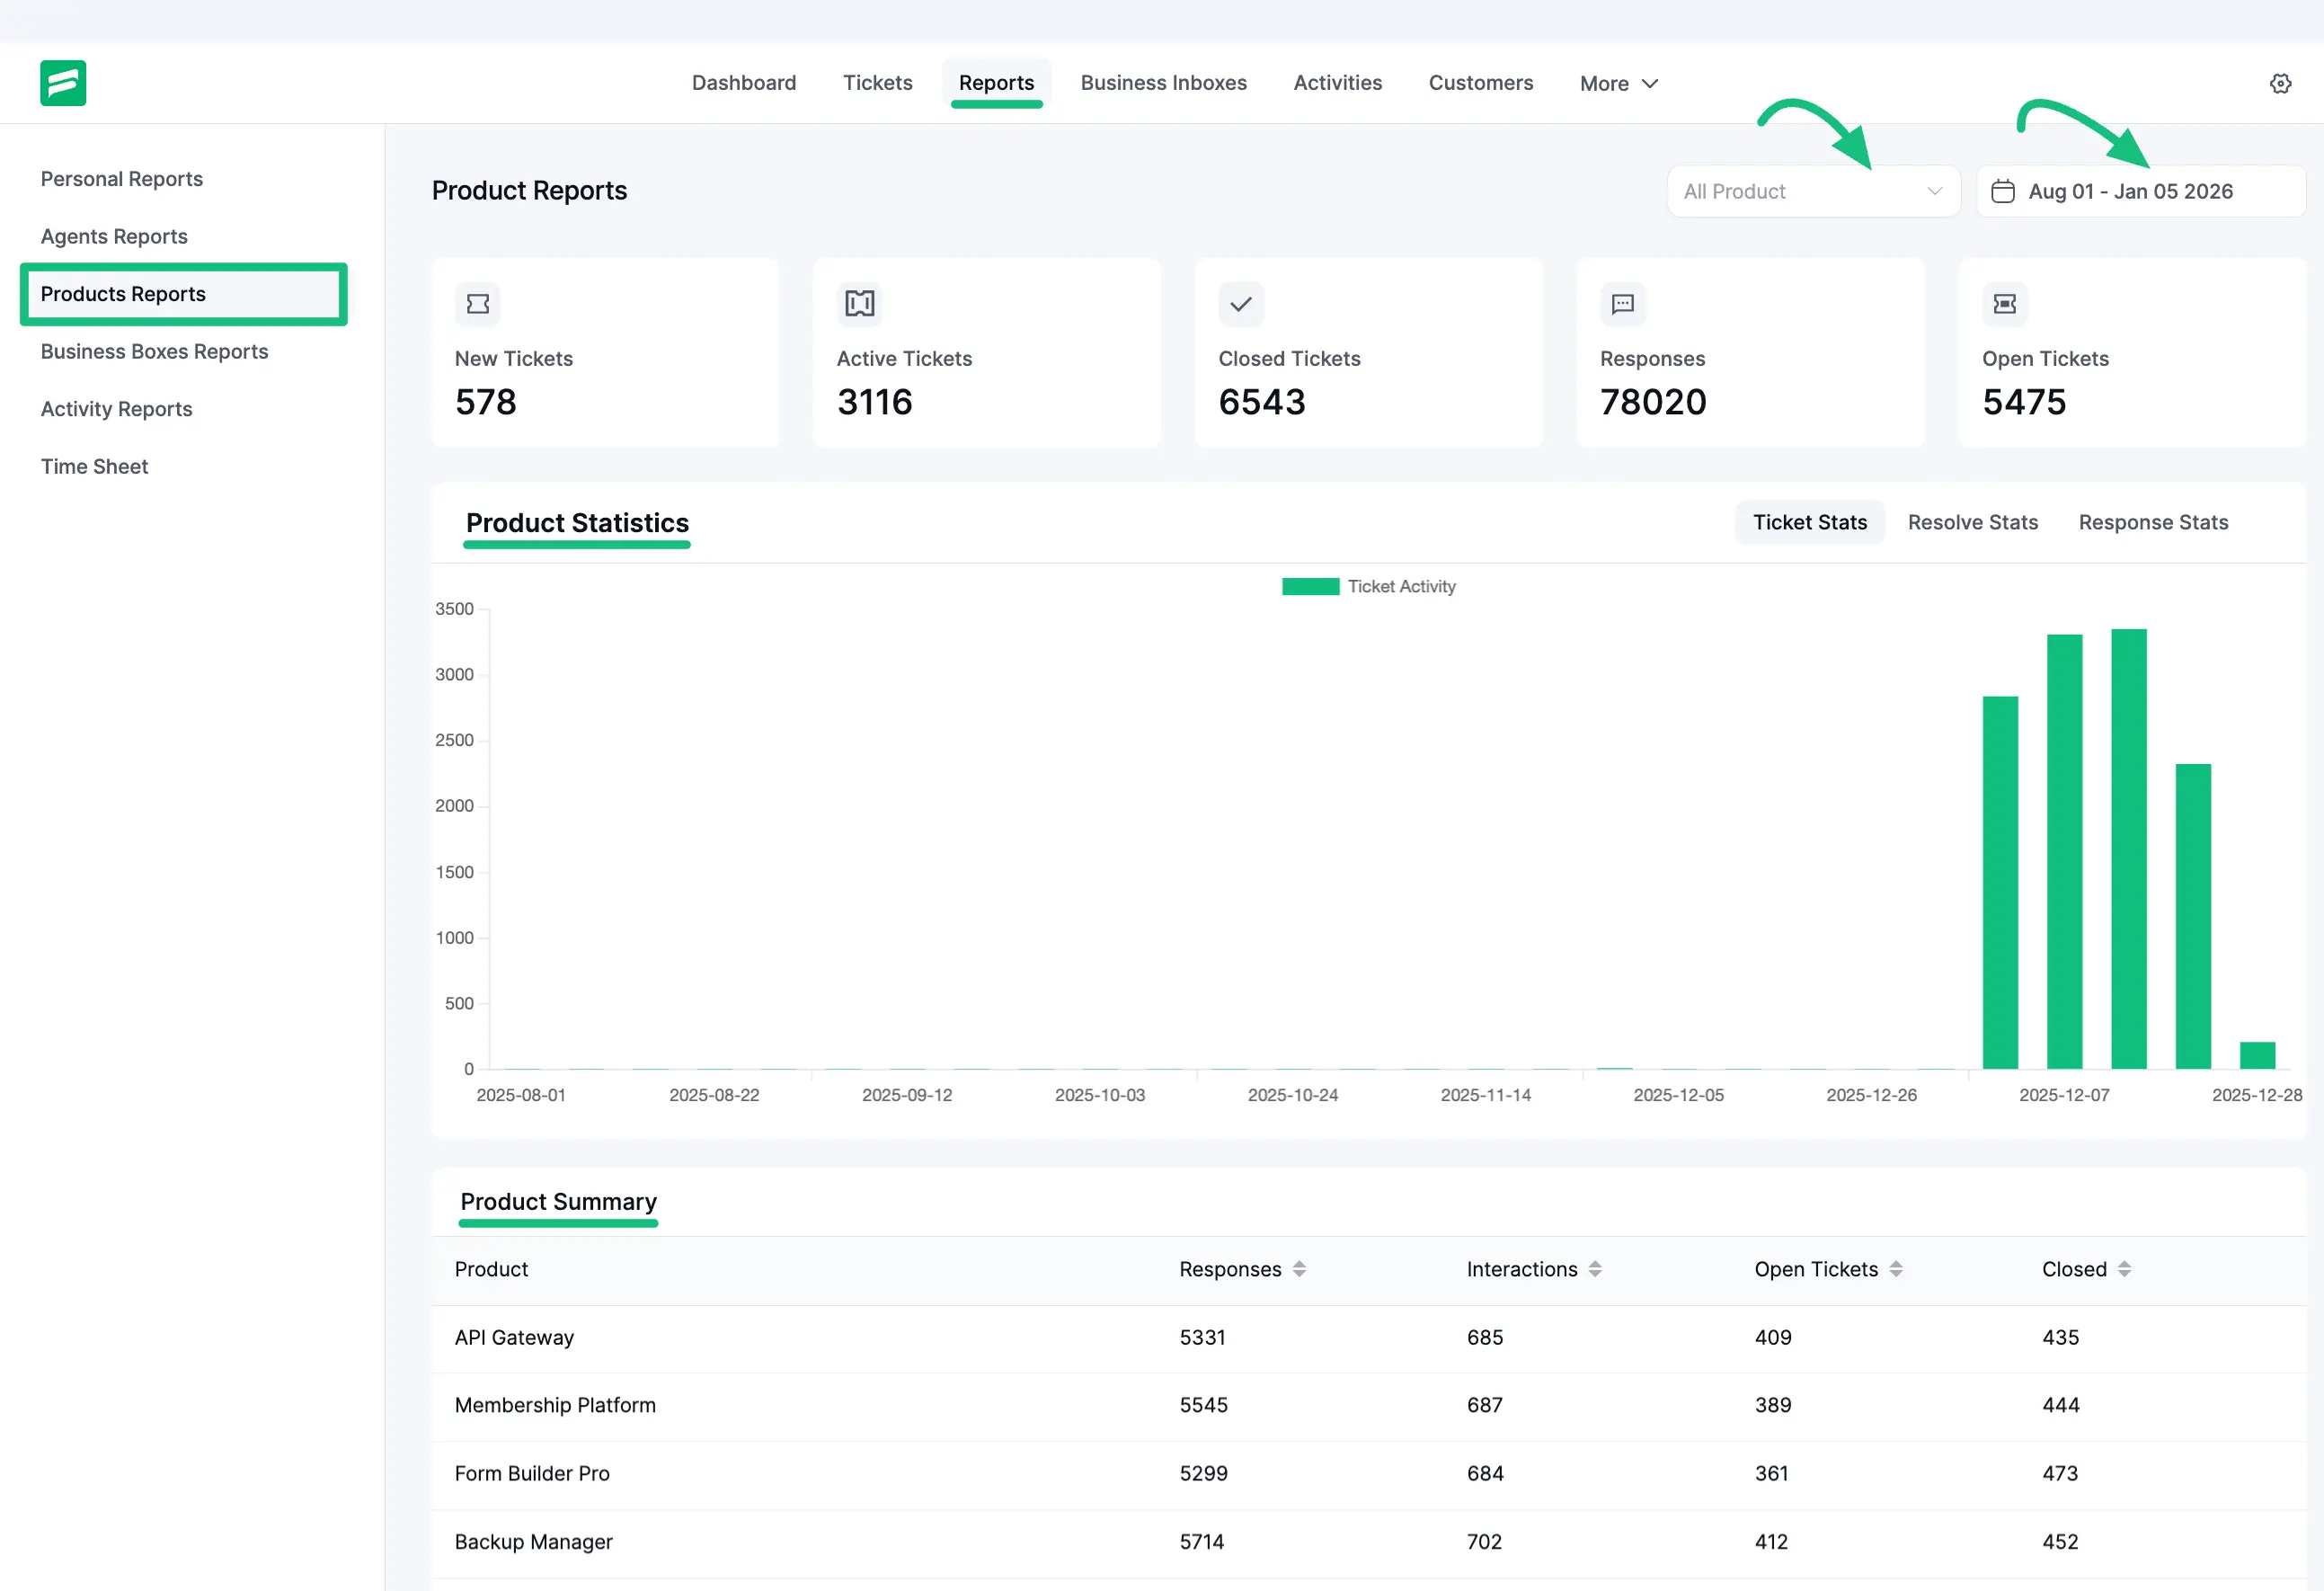Select the Resolve Stats view
The height and width of the screenshot is (1591, 2324).
pos(1972,521)
